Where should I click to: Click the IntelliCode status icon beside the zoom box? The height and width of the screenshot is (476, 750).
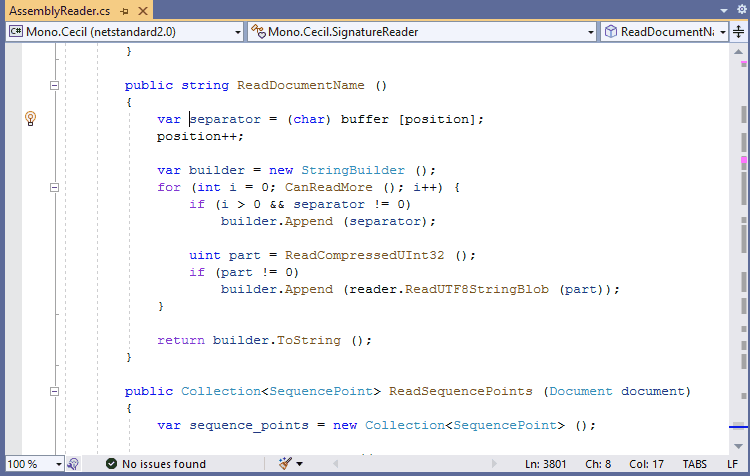pos(73,464)
